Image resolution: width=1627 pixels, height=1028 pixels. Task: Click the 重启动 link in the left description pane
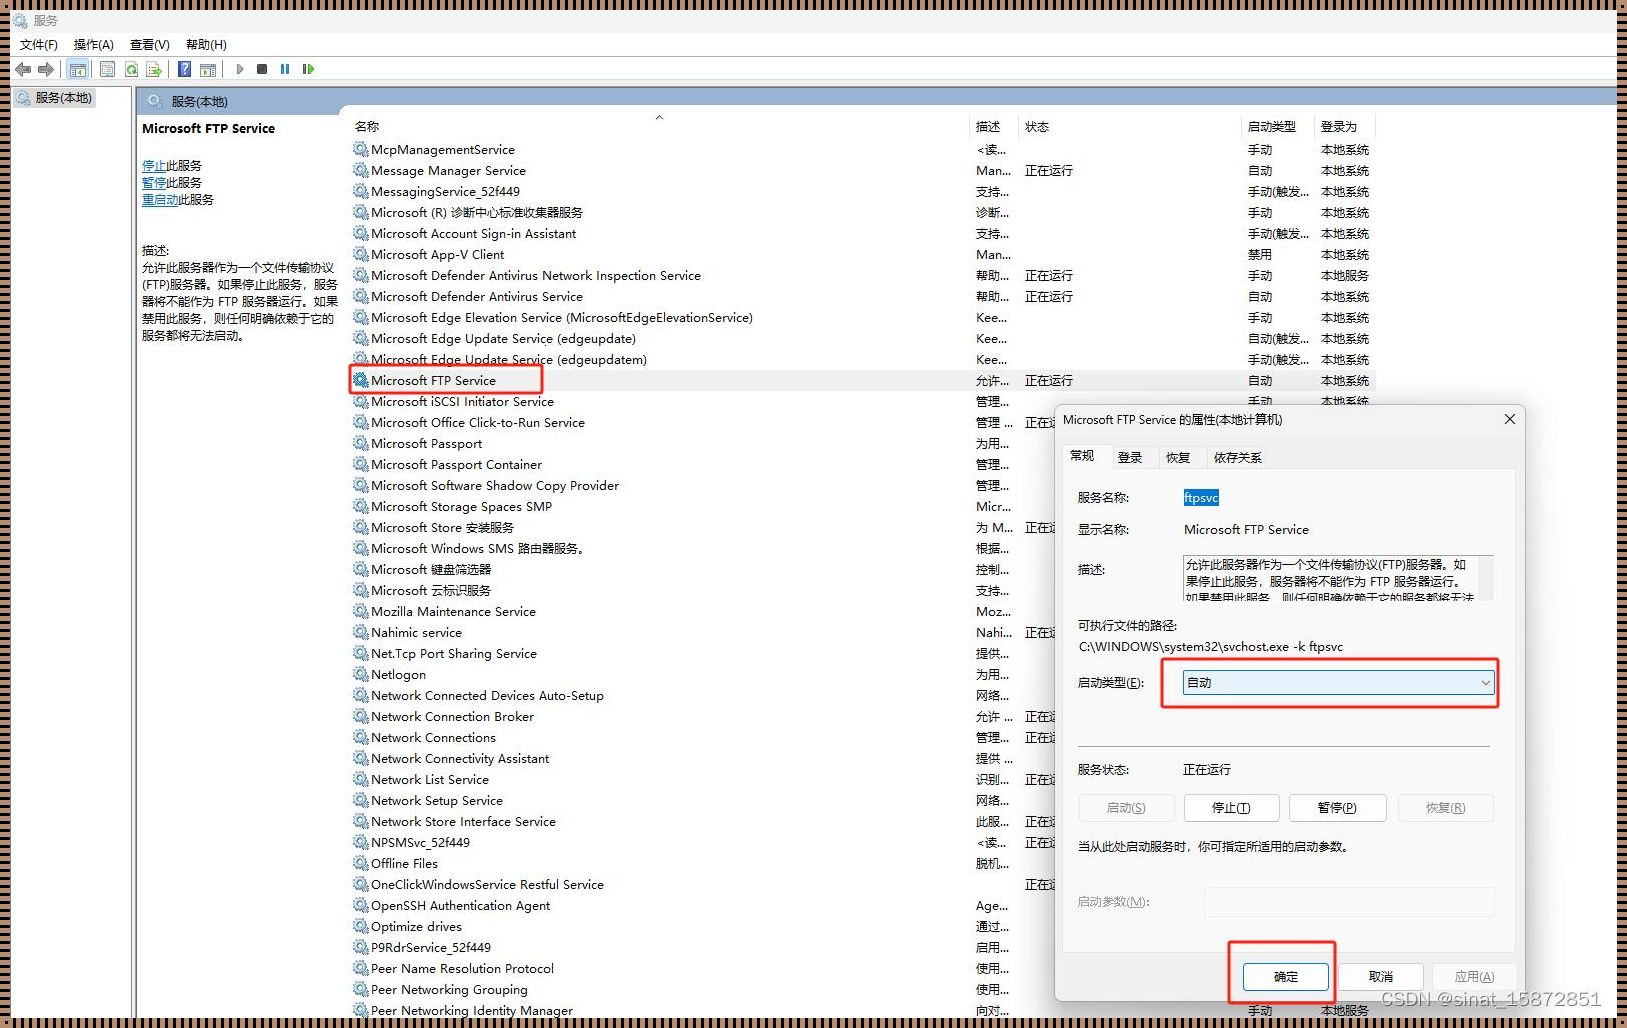coord(160,200)
